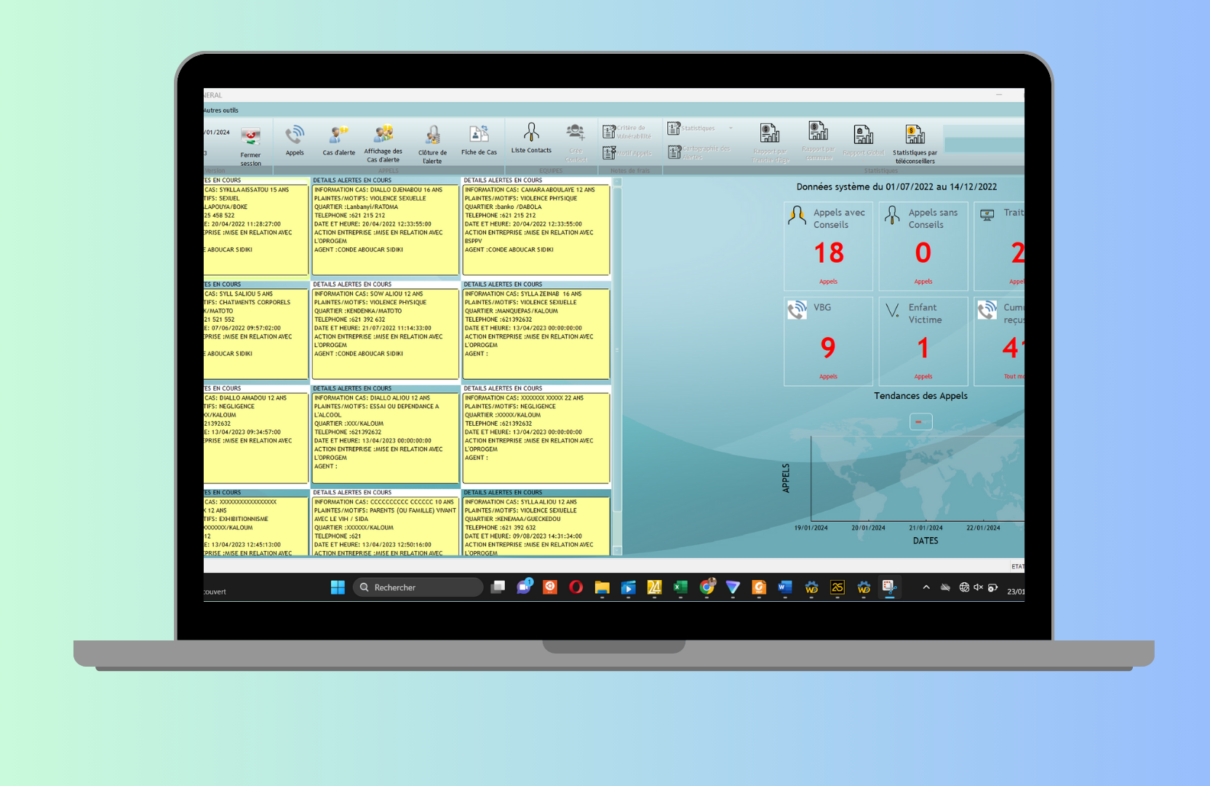Click the Windows taskbar Rechercher search box
The image size is (1210, 786).
click(418, 587)
